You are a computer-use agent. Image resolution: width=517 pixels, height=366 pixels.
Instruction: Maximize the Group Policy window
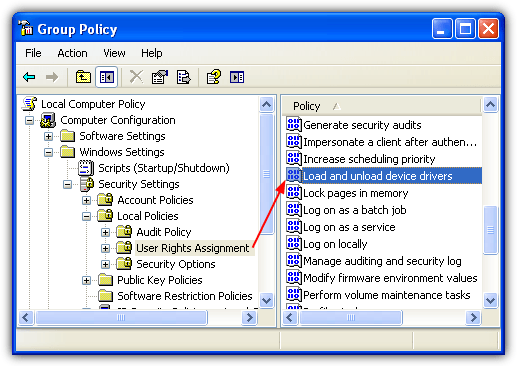click(465, 29)
